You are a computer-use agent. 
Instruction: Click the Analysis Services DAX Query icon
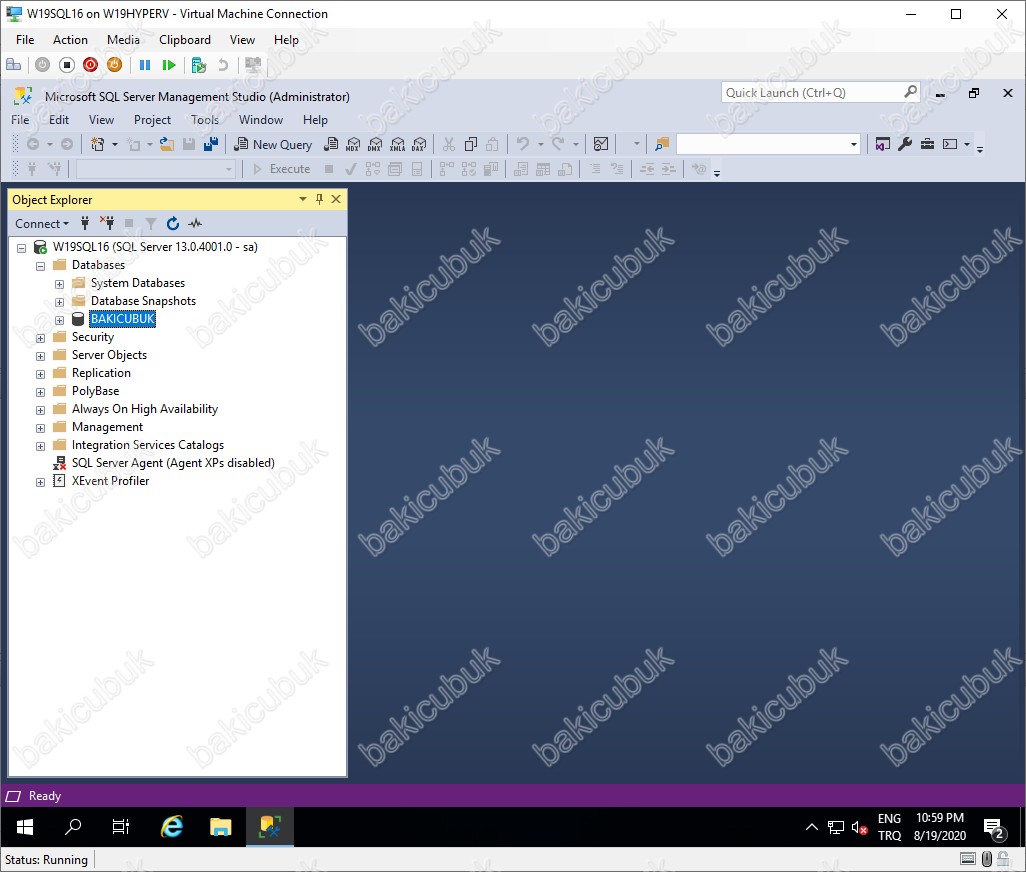pos(419,145)
